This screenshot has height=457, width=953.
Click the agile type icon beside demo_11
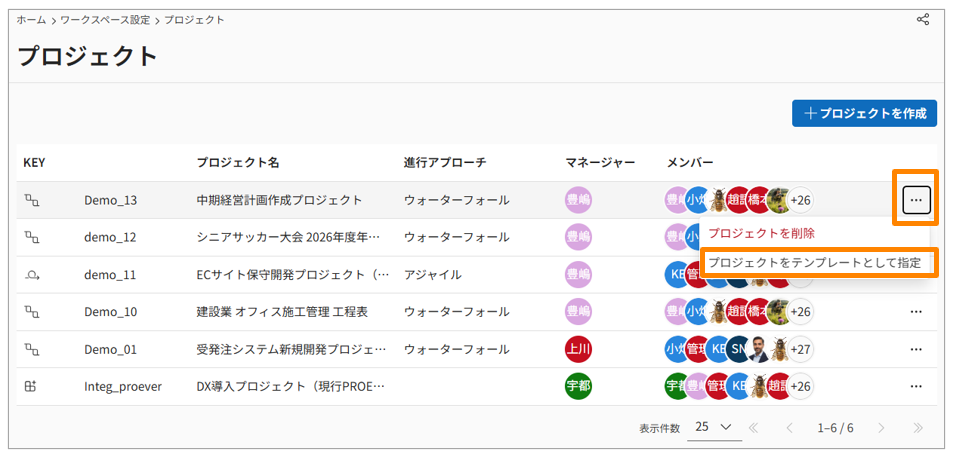[32, 275]
